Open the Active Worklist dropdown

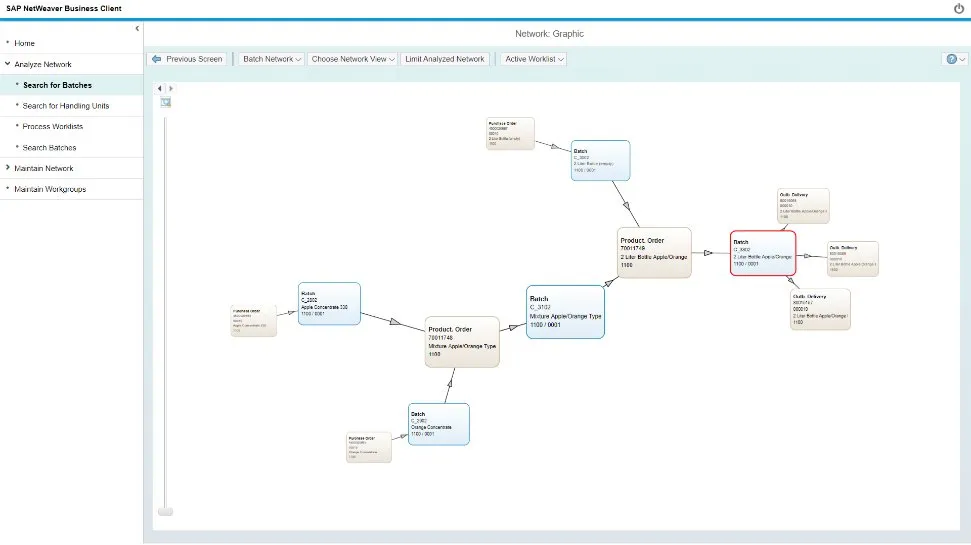point(534,59)
